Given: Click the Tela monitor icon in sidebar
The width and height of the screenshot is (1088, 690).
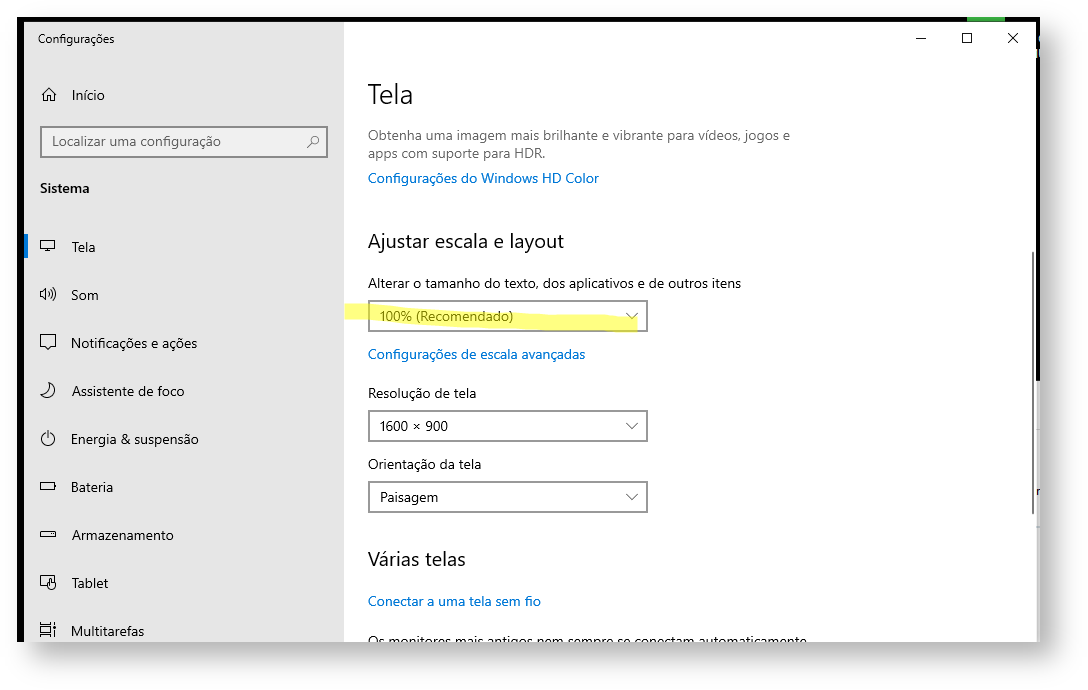Looking at the screenshot, I should point(48,247).
